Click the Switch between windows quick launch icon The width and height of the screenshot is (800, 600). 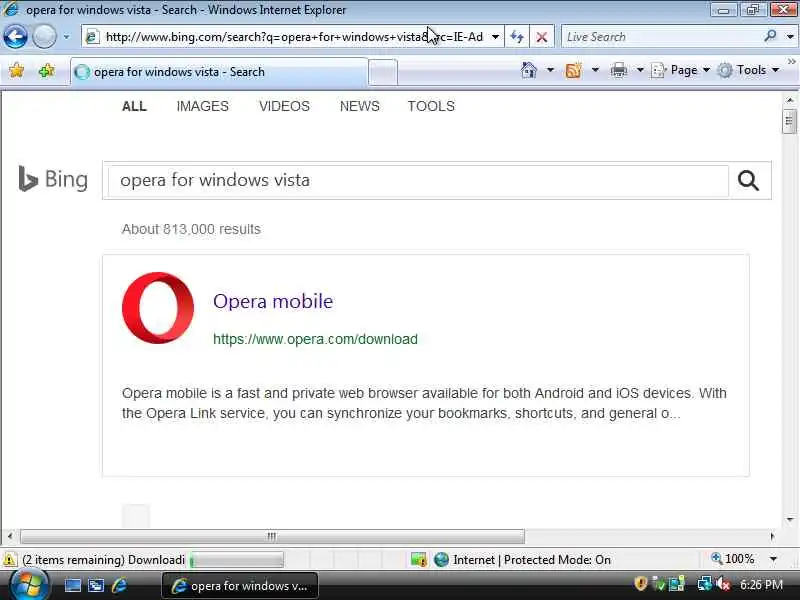click(x=96, y=585)
